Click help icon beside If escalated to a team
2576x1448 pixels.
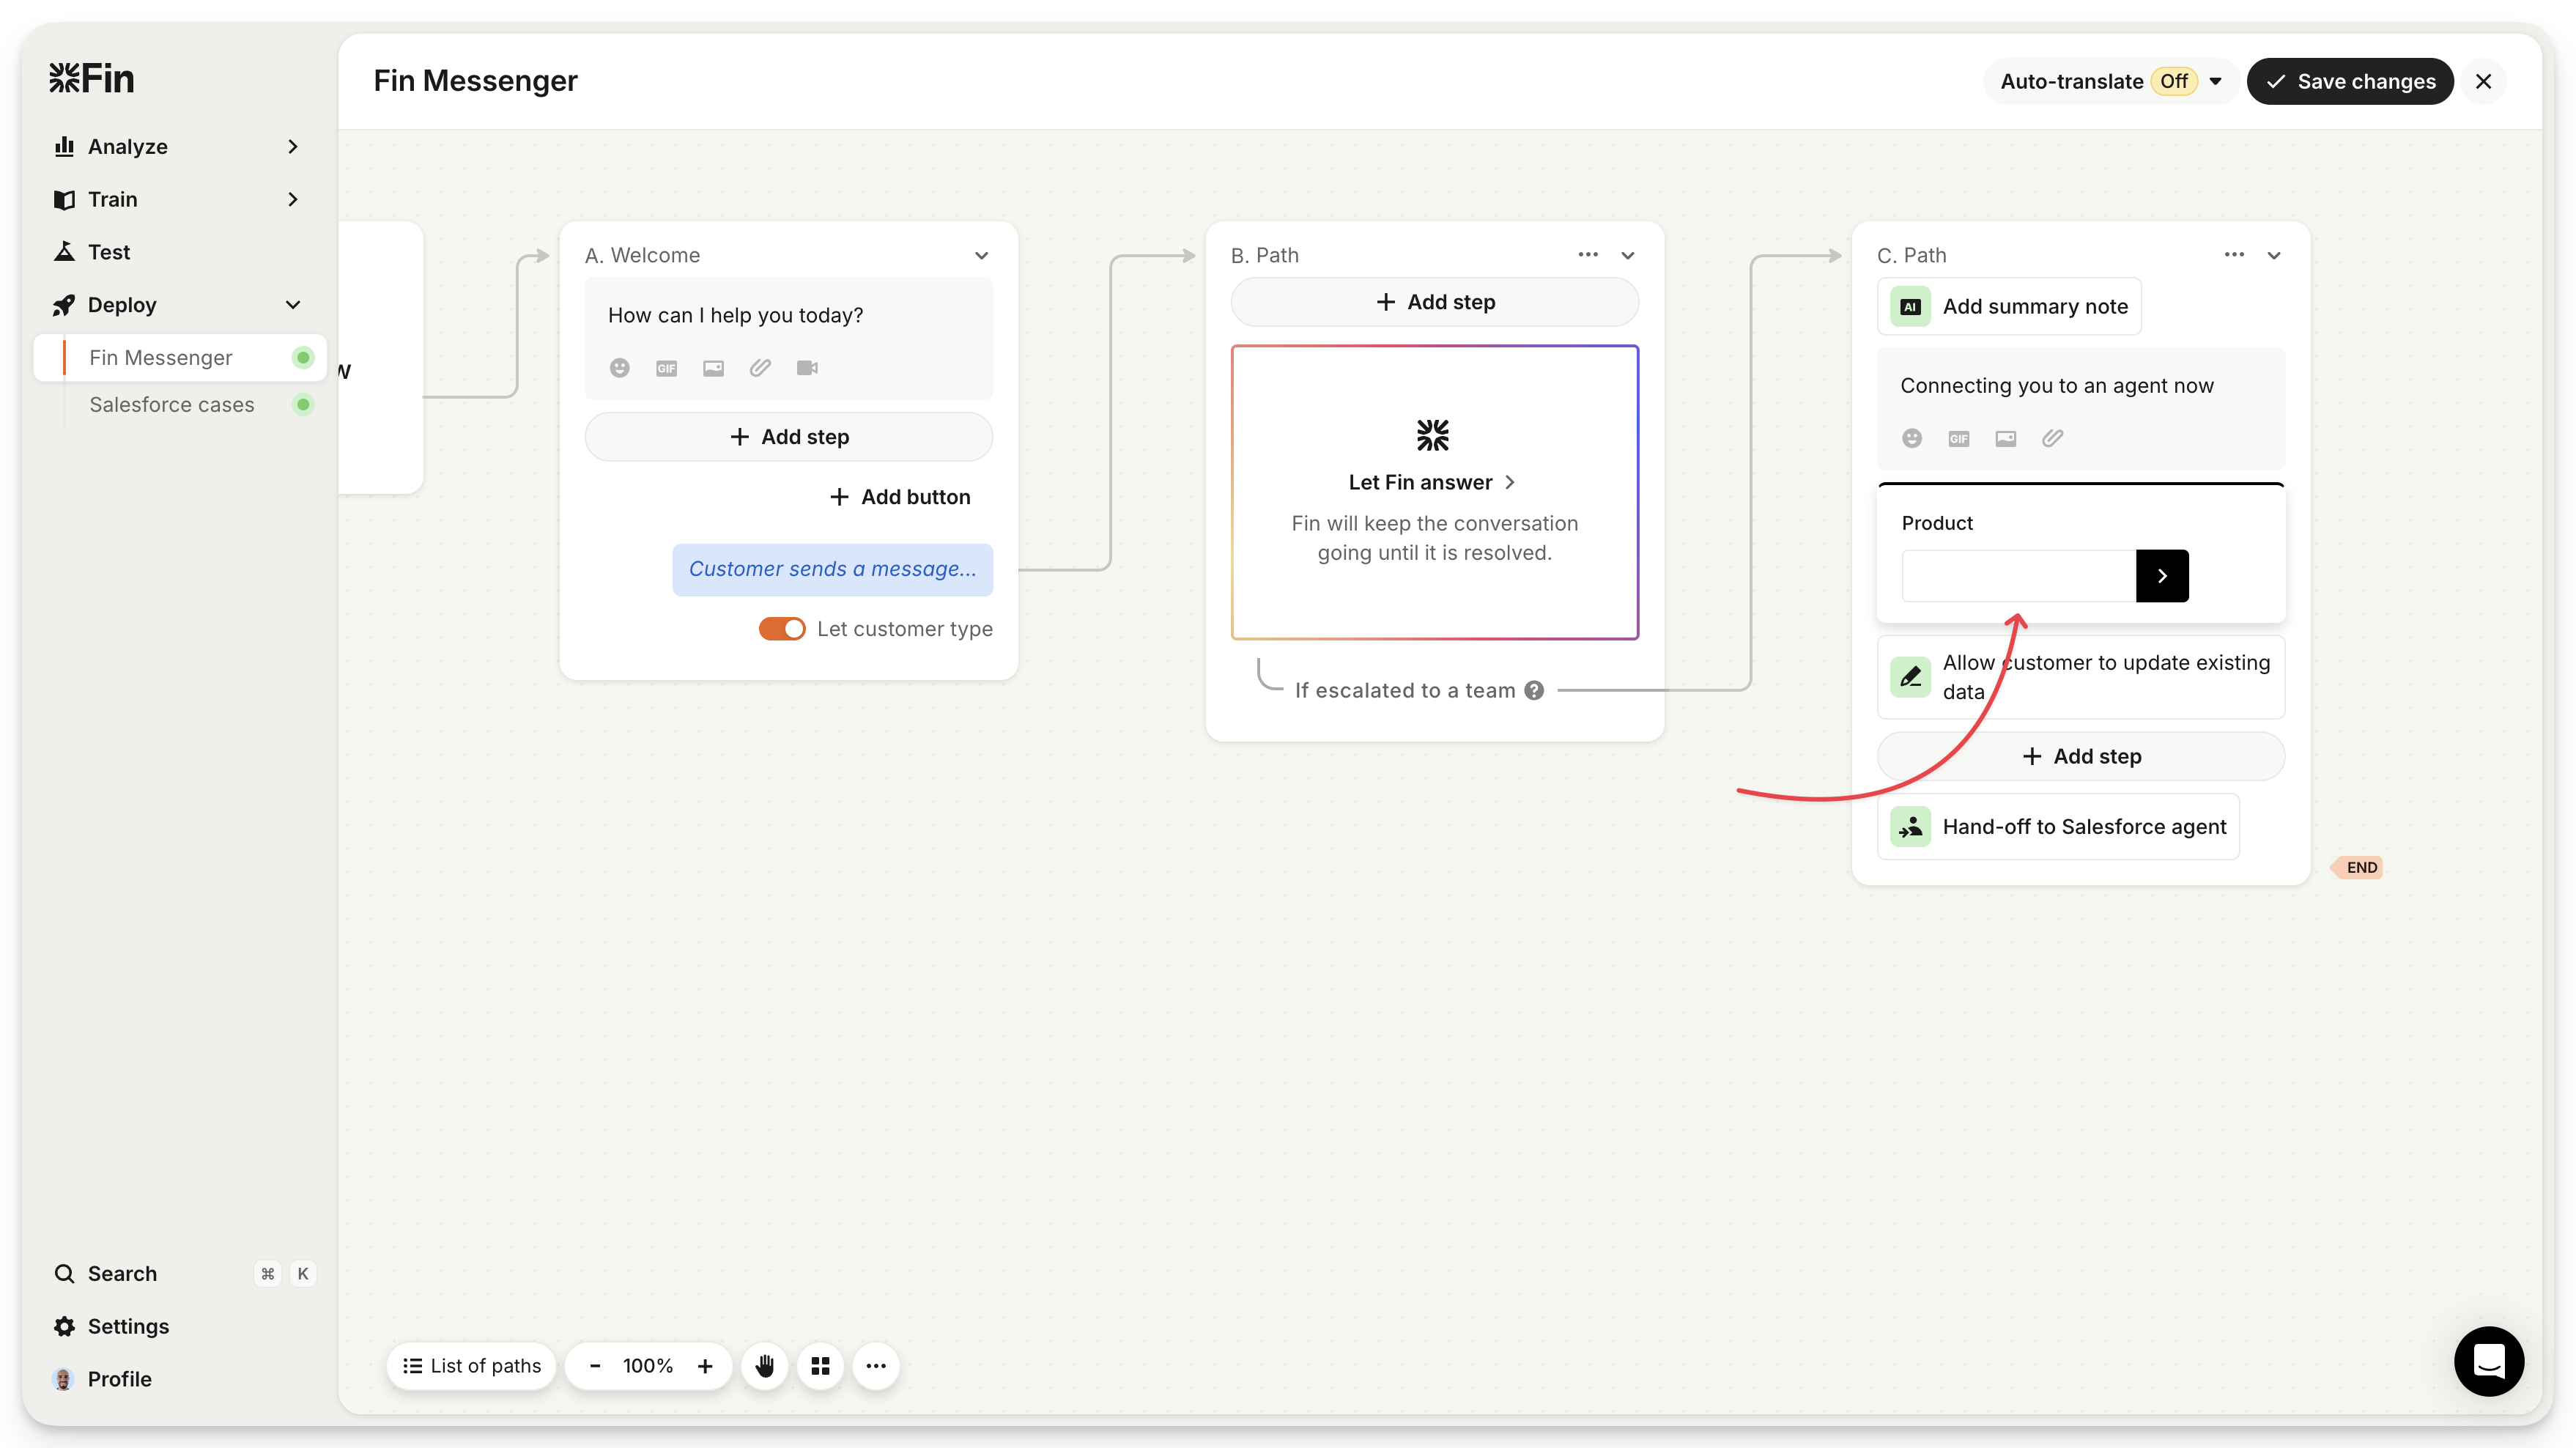(1534, 690)
